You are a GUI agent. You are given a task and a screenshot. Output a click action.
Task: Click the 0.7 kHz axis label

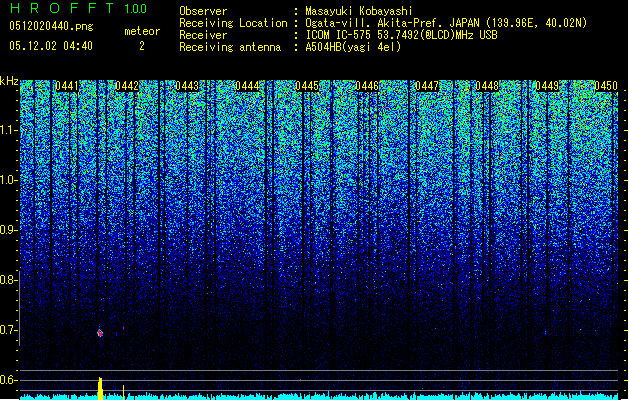tap(8, 330)
